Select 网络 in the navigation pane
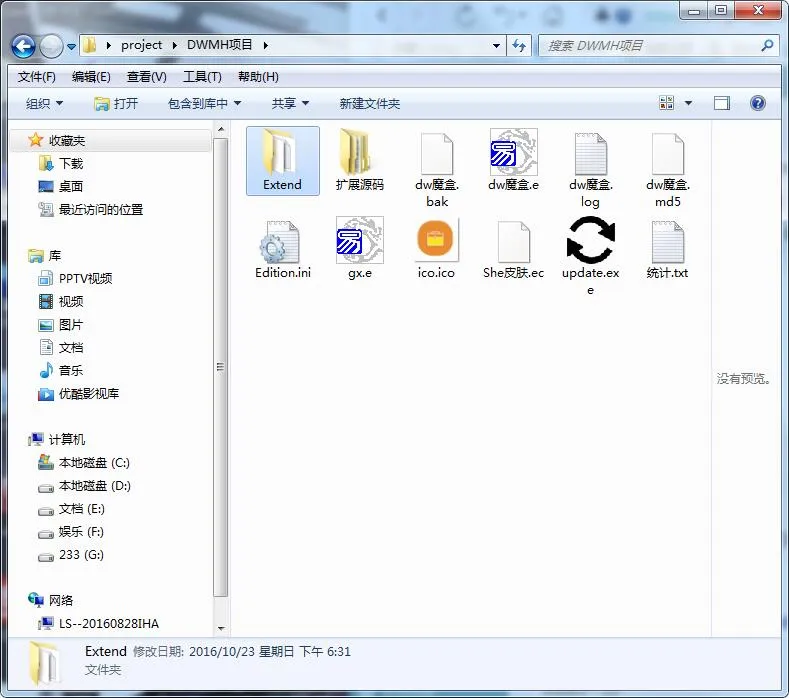 click(51, 600)
